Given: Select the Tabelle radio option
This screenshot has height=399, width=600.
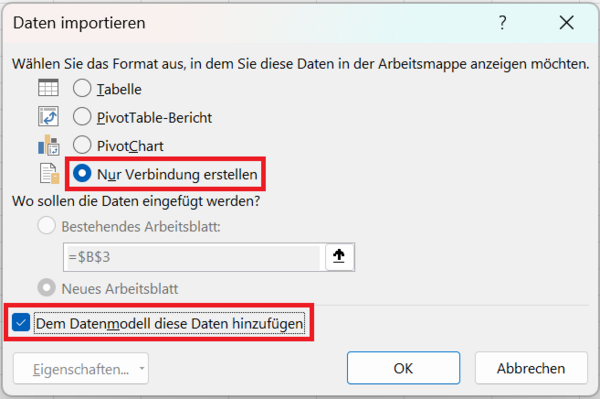Looking at the screenshot, I should pyautogui.click(x=82, y=88).
